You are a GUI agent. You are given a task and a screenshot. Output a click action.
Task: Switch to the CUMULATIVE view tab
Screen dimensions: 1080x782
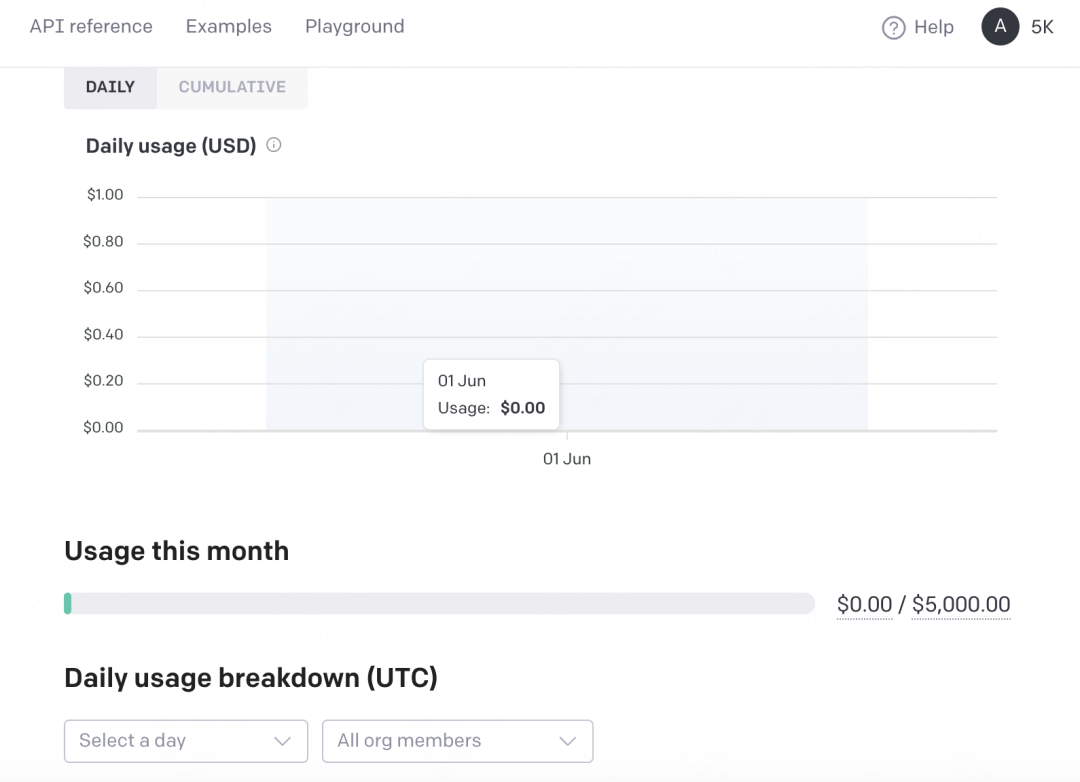coord(232,87)
